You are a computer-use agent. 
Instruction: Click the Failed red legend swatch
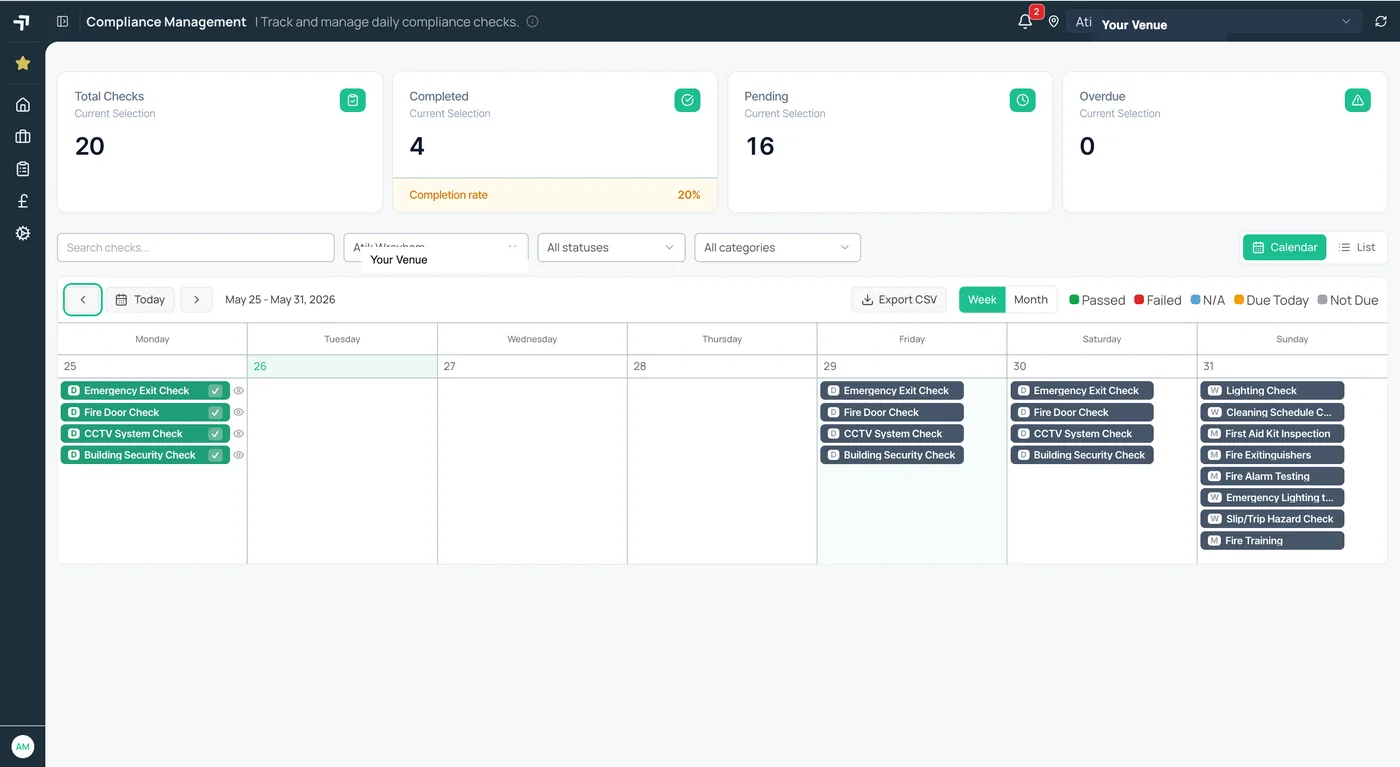(1139, 300)
